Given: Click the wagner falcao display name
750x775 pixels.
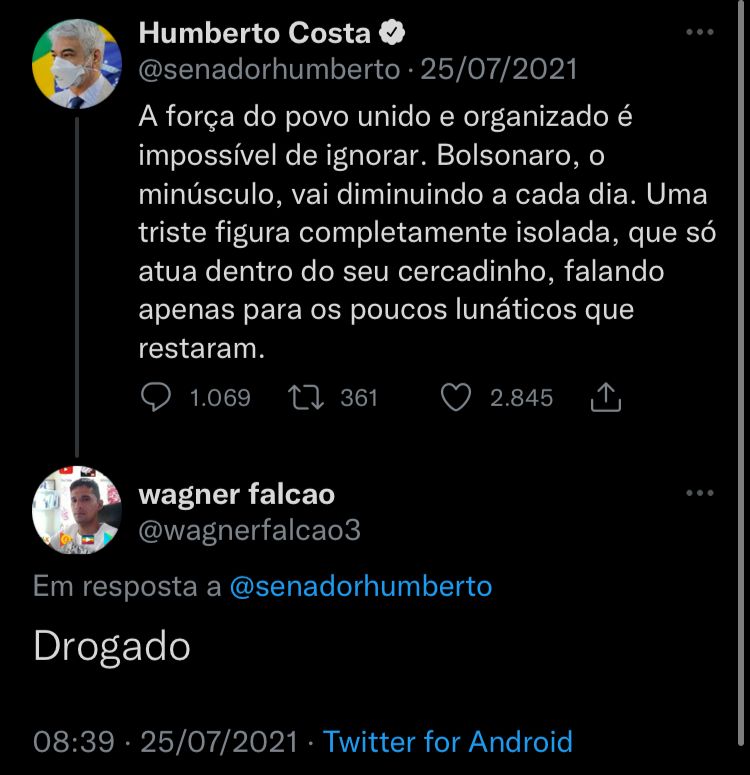Looking at the screenshot, I should click(236, 494).
